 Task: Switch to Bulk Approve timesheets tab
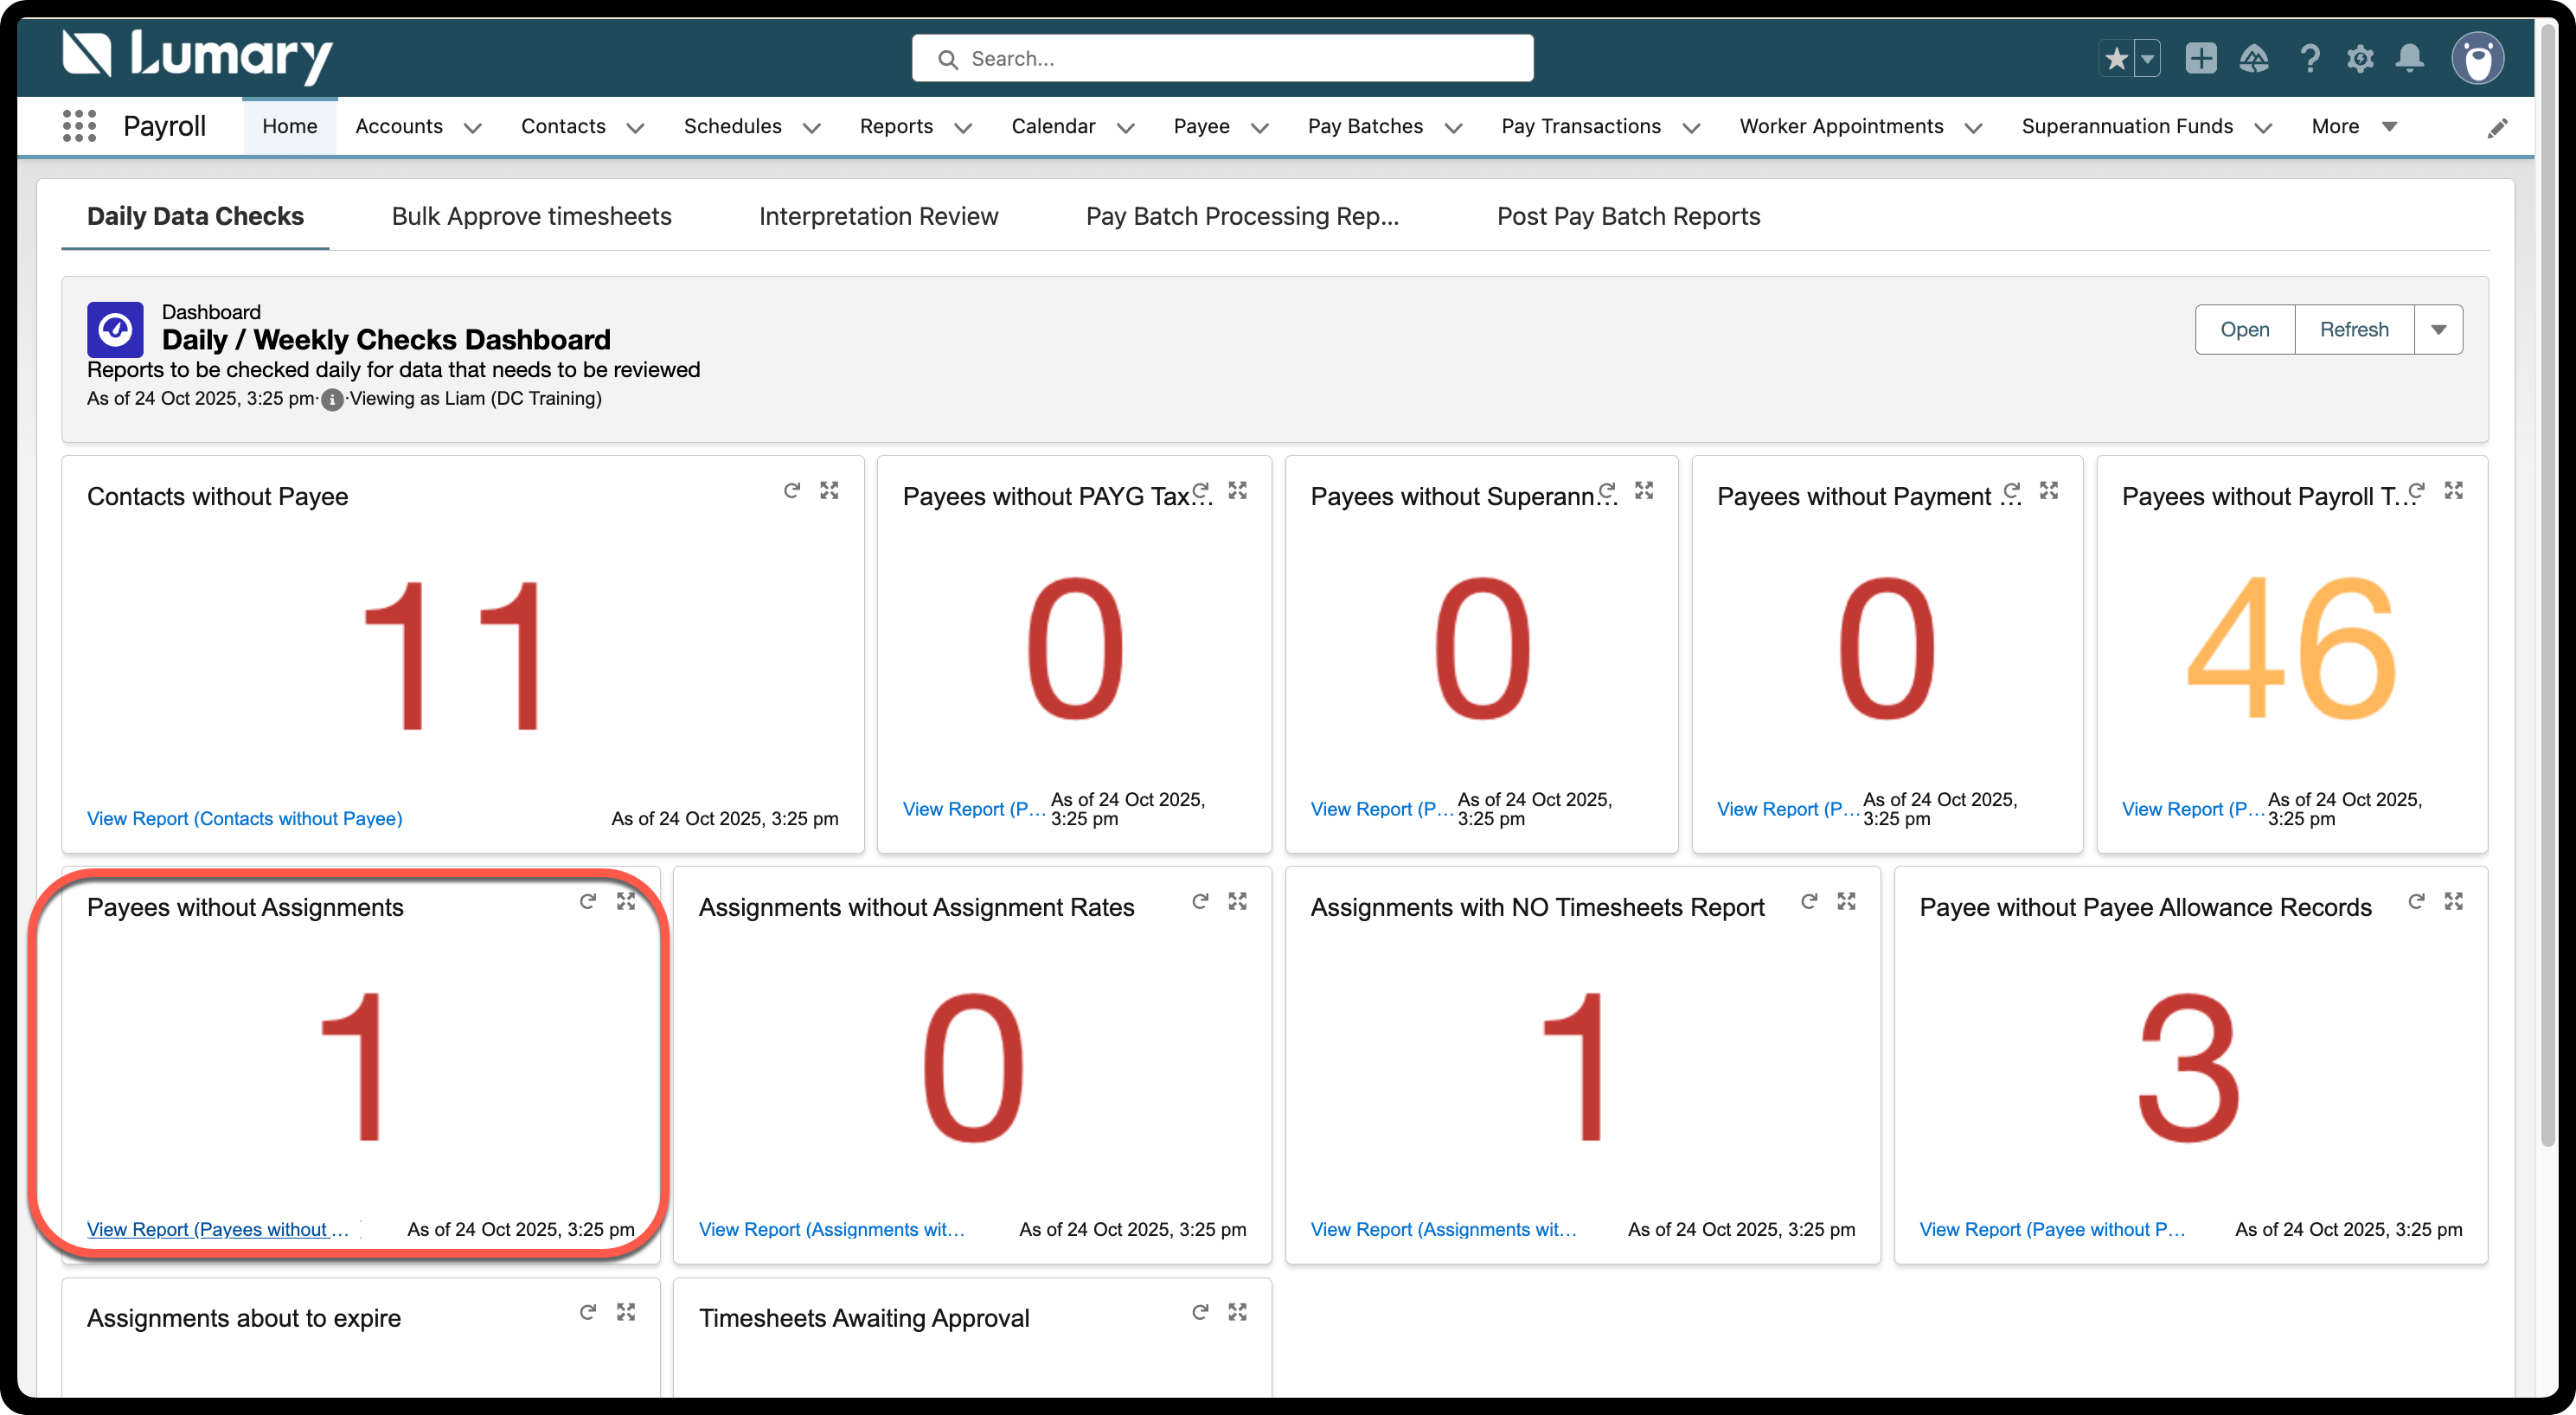tap(531, 216)
